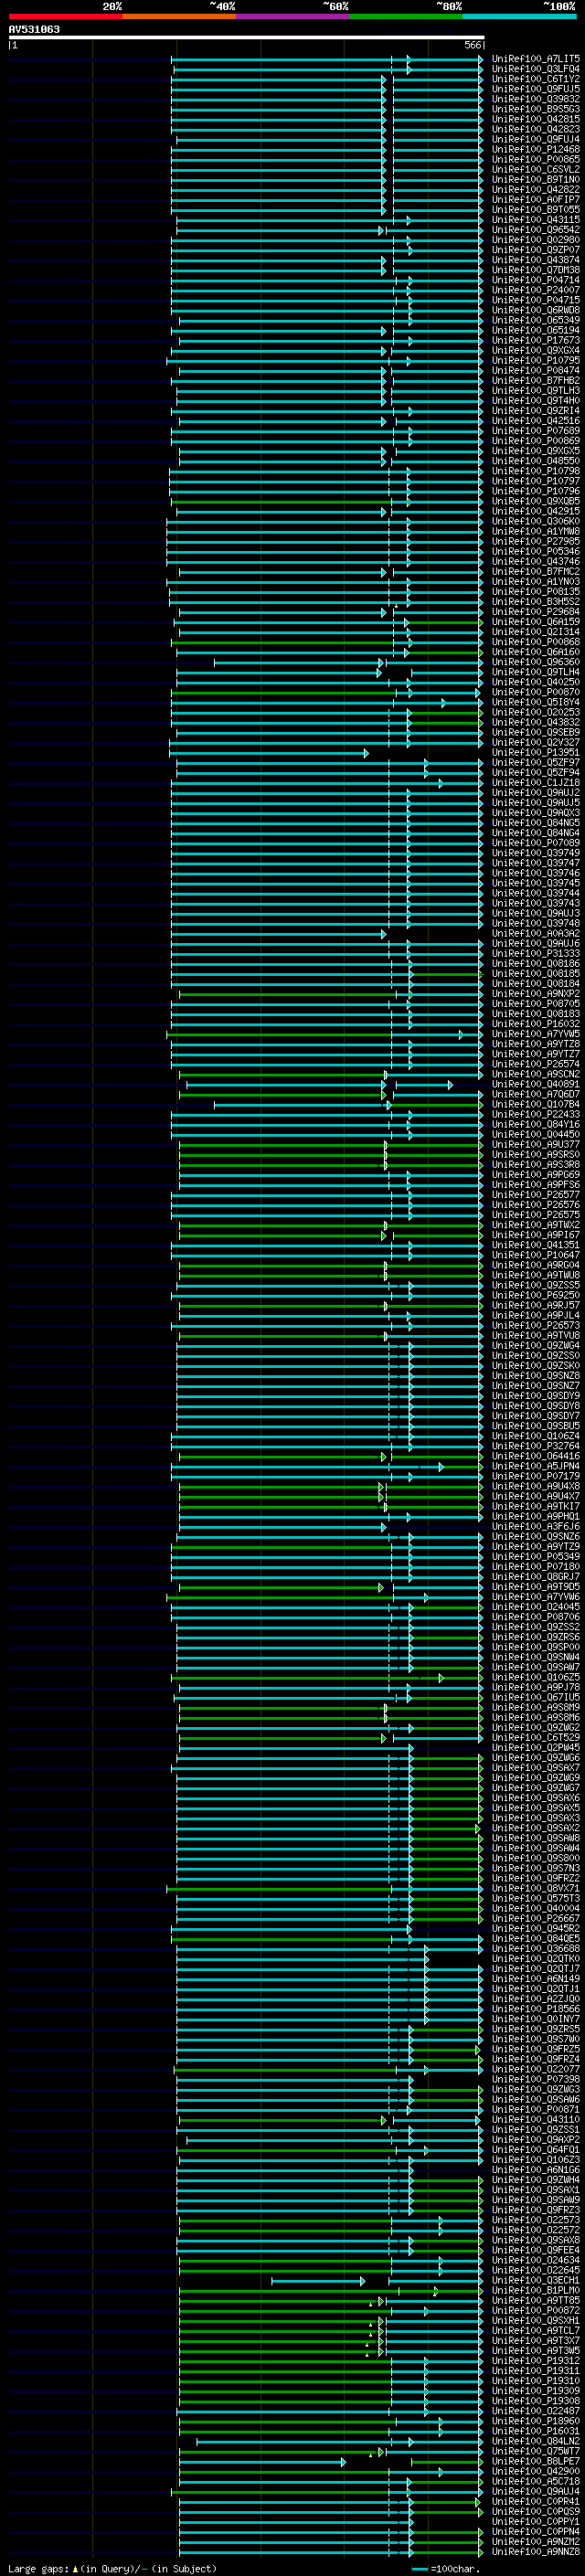585x2576 pixels.
Task: Click the red 20% identity color bar
Action: [x=65, y=16]
